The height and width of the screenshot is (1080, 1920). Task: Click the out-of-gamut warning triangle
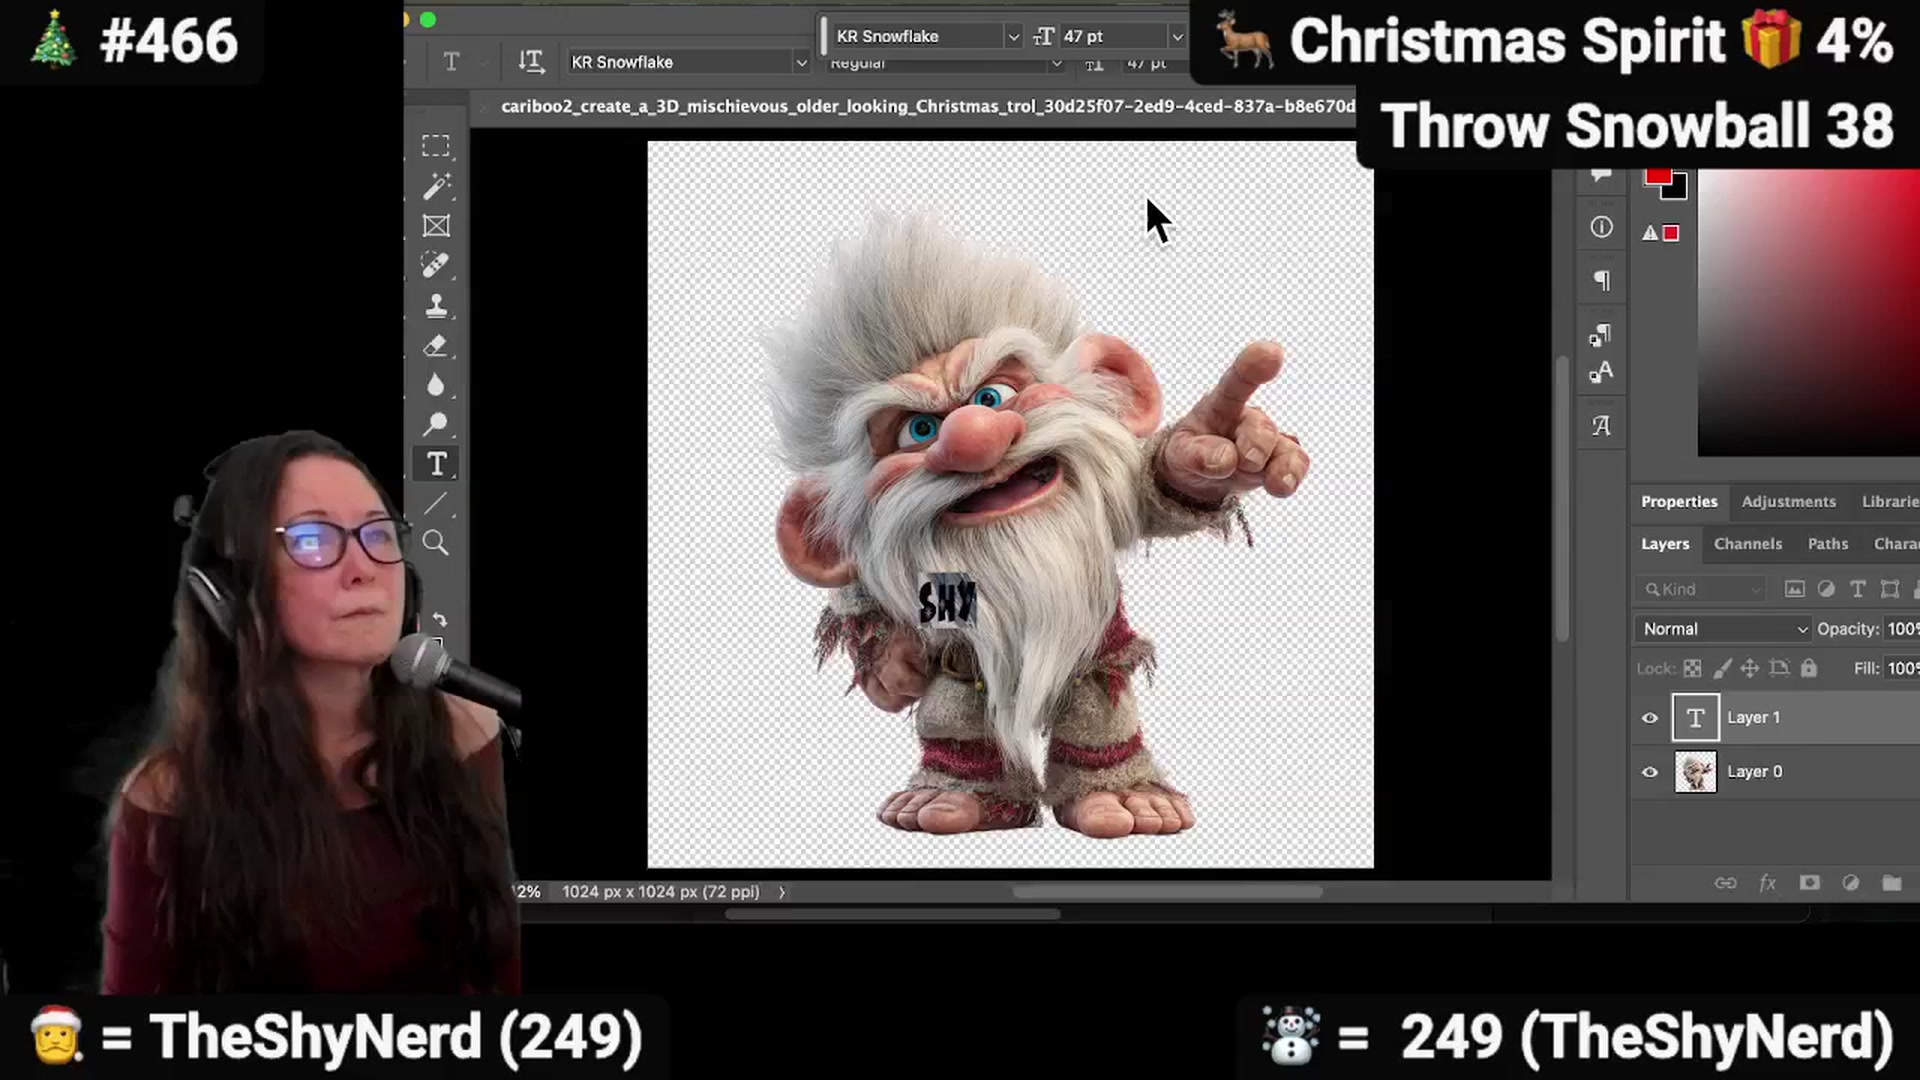tap(1650, 233)
